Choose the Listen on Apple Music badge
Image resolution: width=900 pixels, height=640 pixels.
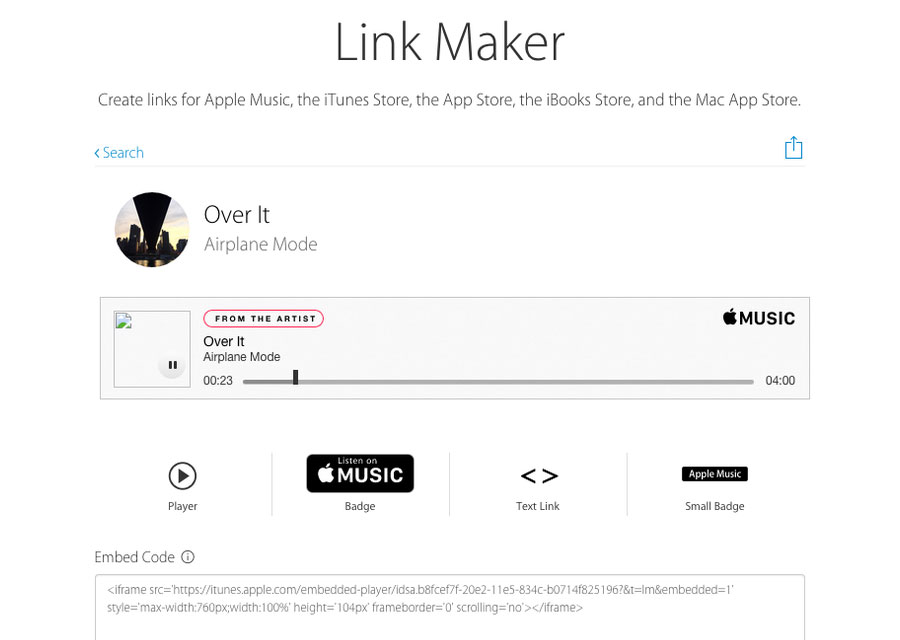(360, 474)
